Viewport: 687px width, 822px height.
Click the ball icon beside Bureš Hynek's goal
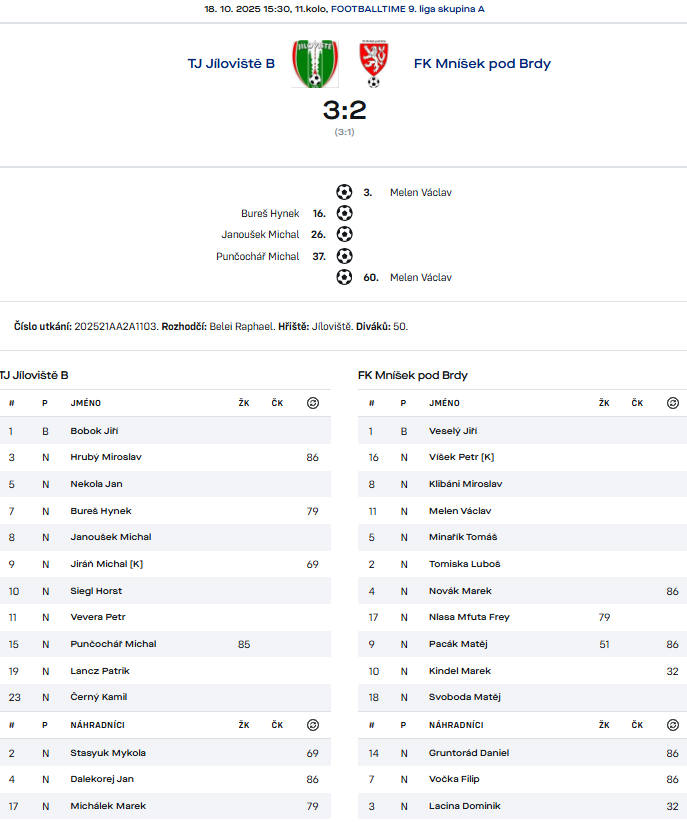[x=344, y=213]
